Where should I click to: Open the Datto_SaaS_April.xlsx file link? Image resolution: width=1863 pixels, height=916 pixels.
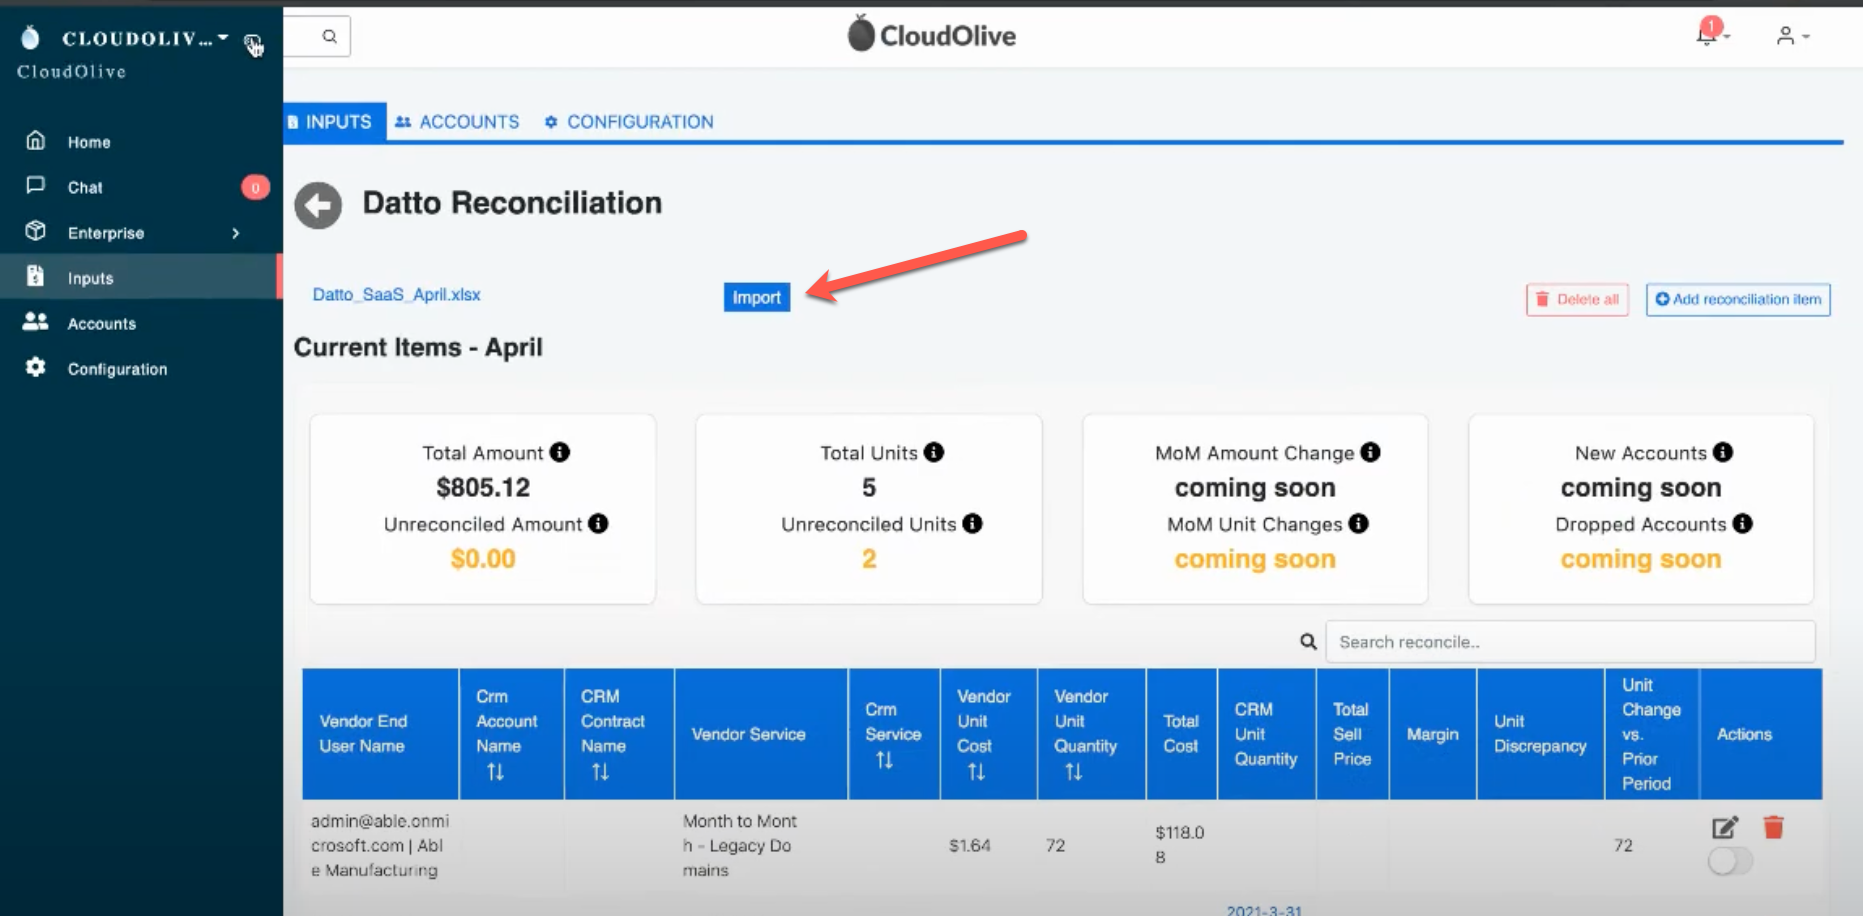click(396, 294)
